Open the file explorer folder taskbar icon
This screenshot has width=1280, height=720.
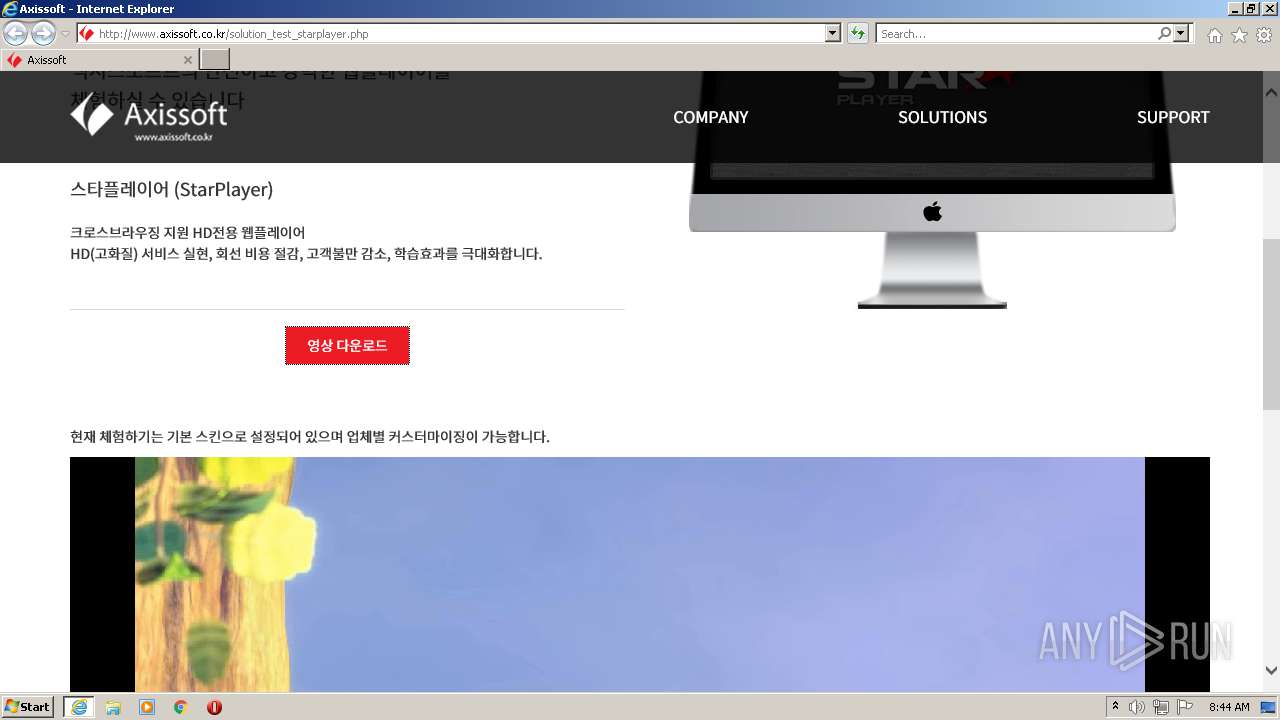tap(113, 707)
